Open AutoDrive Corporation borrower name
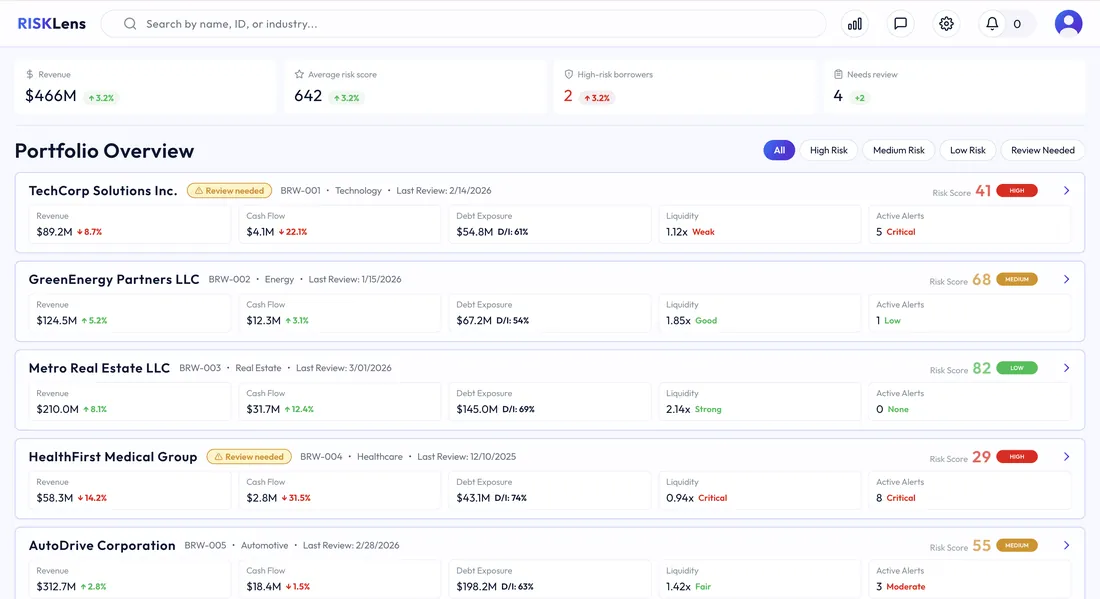Image resolution: width=1100 pixels, height=599 pixels. click(102, 546)
